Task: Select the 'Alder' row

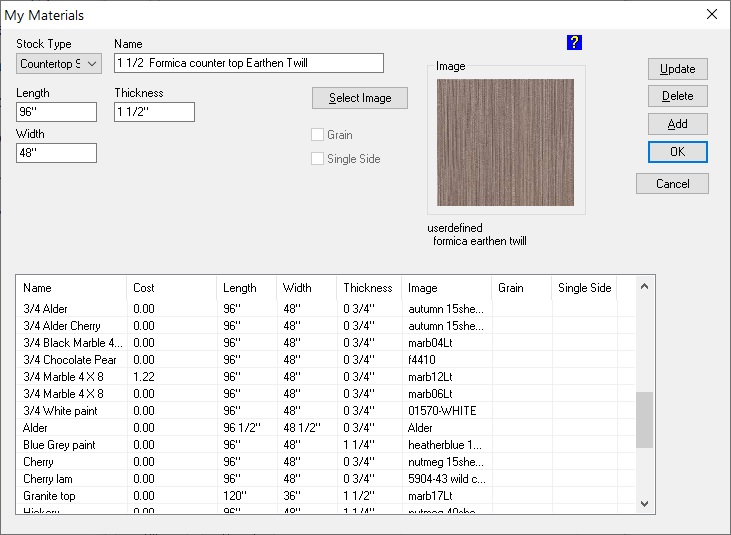Action: click(x=325, y=428)
